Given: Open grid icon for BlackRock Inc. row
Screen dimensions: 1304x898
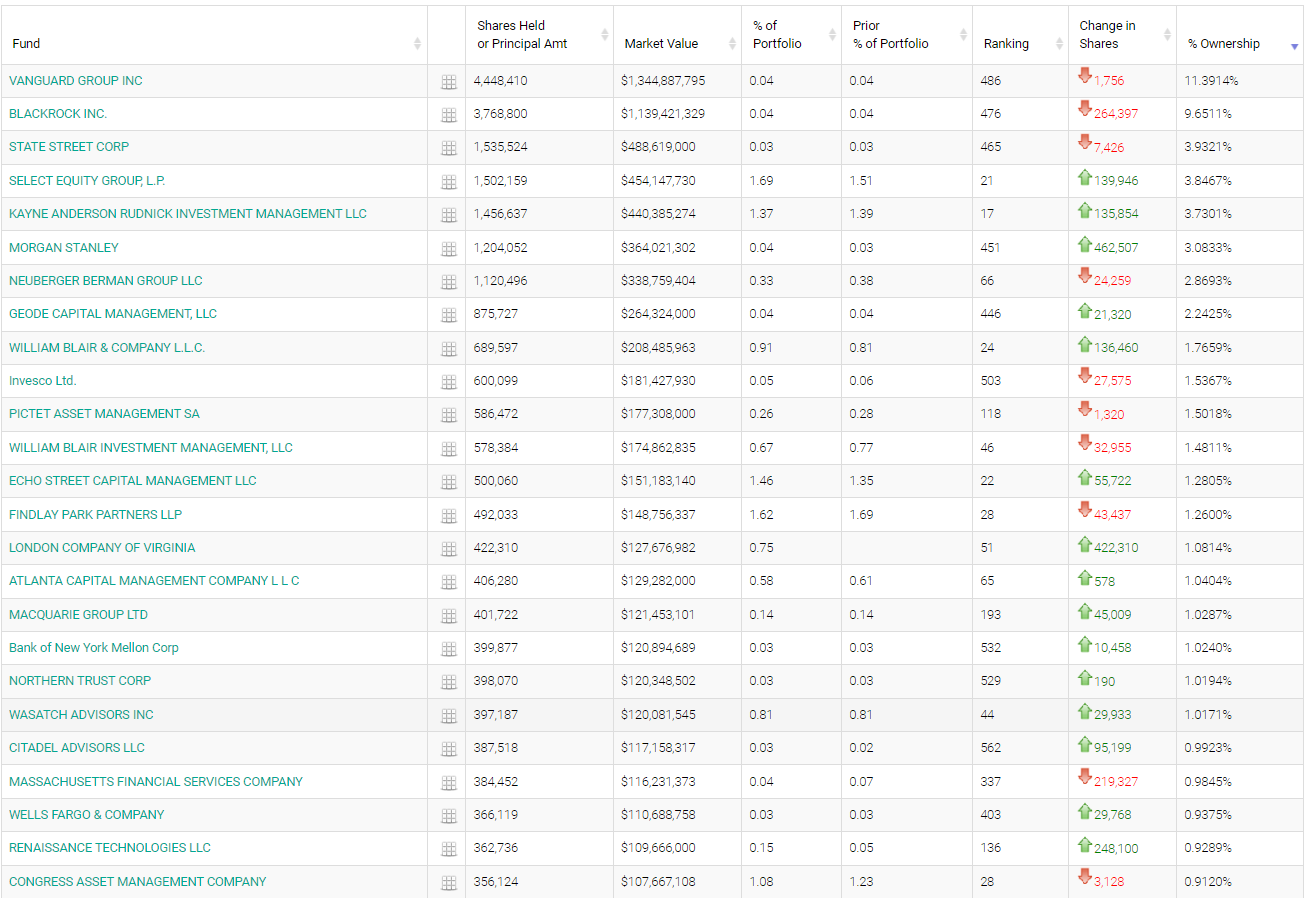Looking at the screenshot, I should (448, 115).
